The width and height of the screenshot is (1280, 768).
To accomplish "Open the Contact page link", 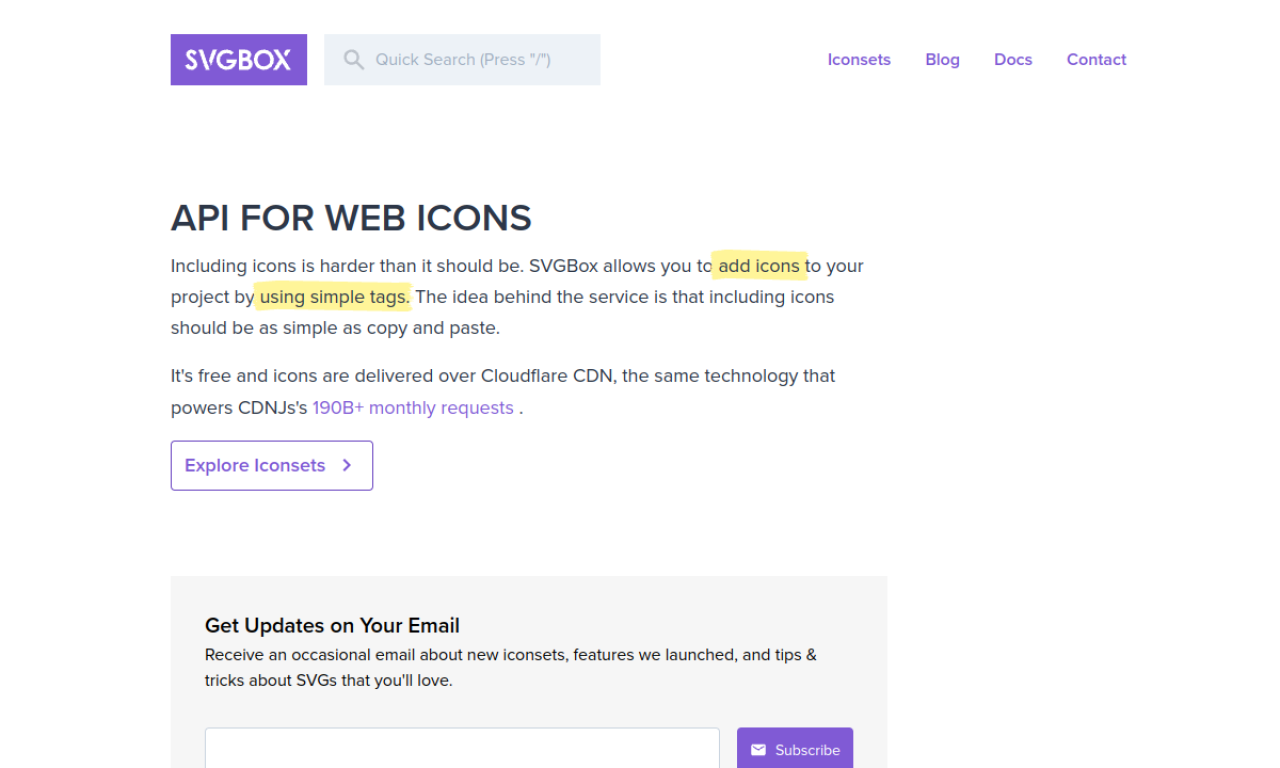I will click(x=1096, y=59).
